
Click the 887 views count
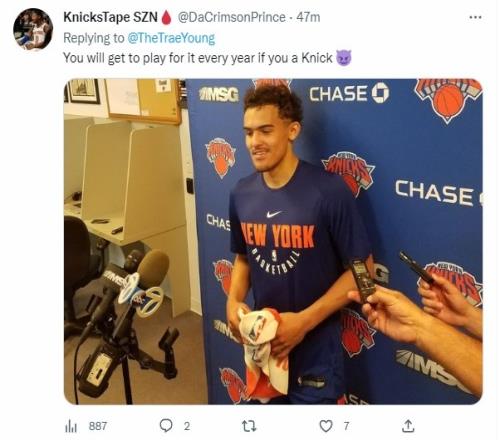point(98,426)
